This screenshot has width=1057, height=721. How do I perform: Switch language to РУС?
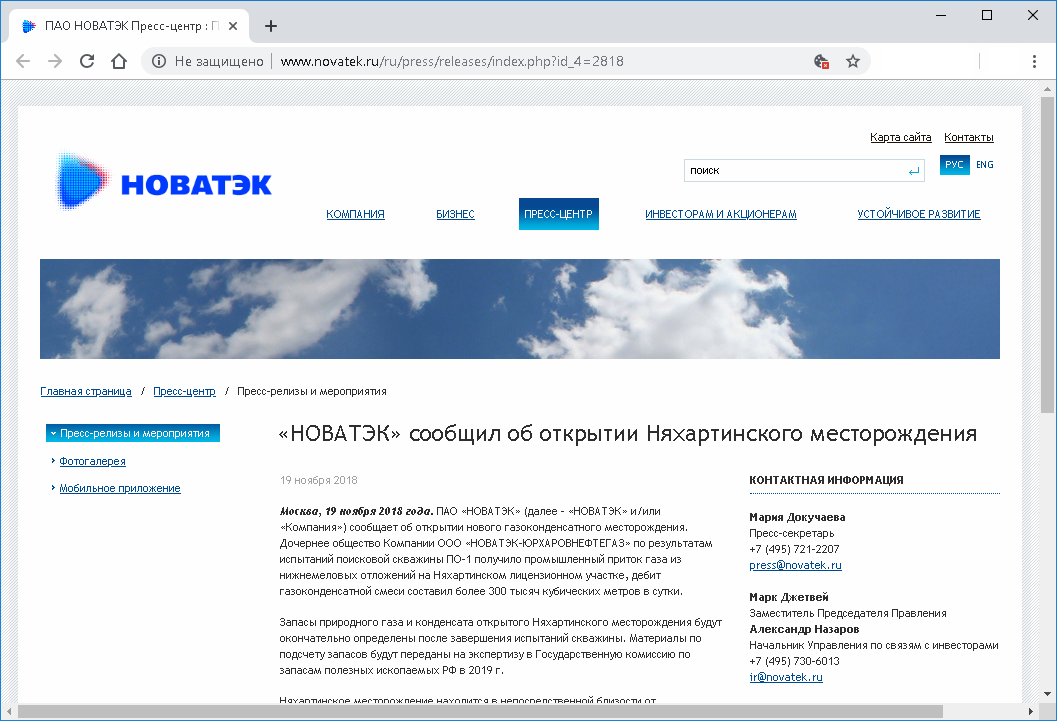[955, 164]
